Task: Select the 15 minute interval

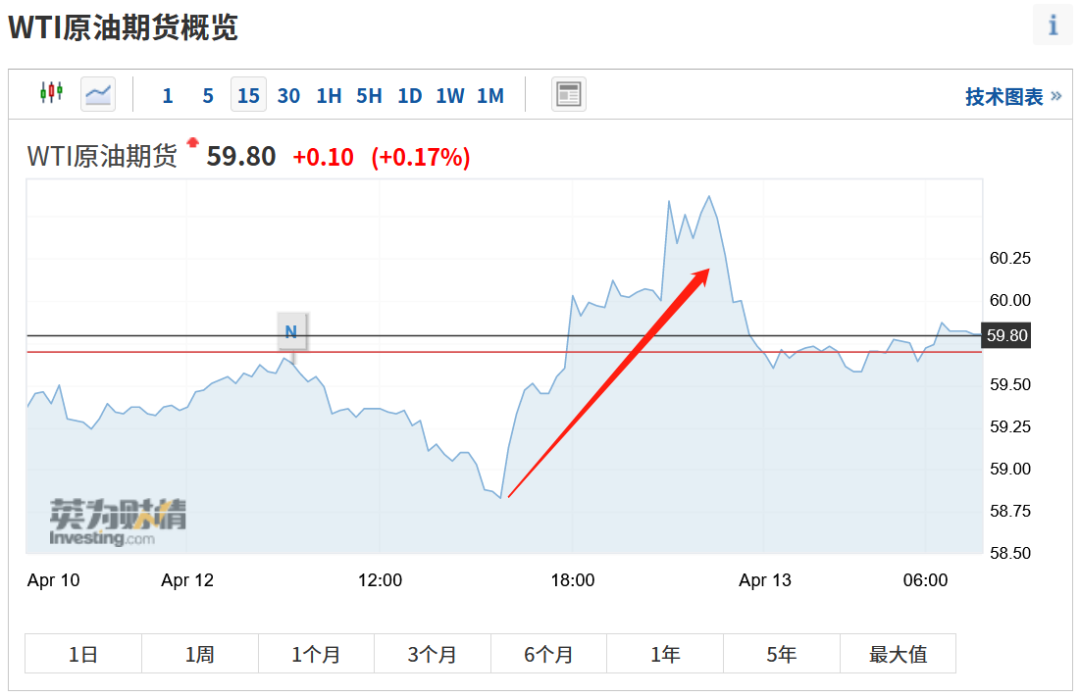Action: [249, 96]
